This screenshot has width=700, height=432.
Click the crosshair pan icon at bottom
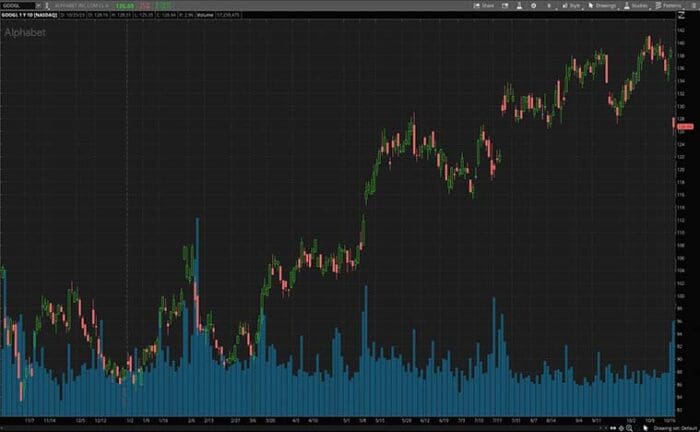pos(621,428)
